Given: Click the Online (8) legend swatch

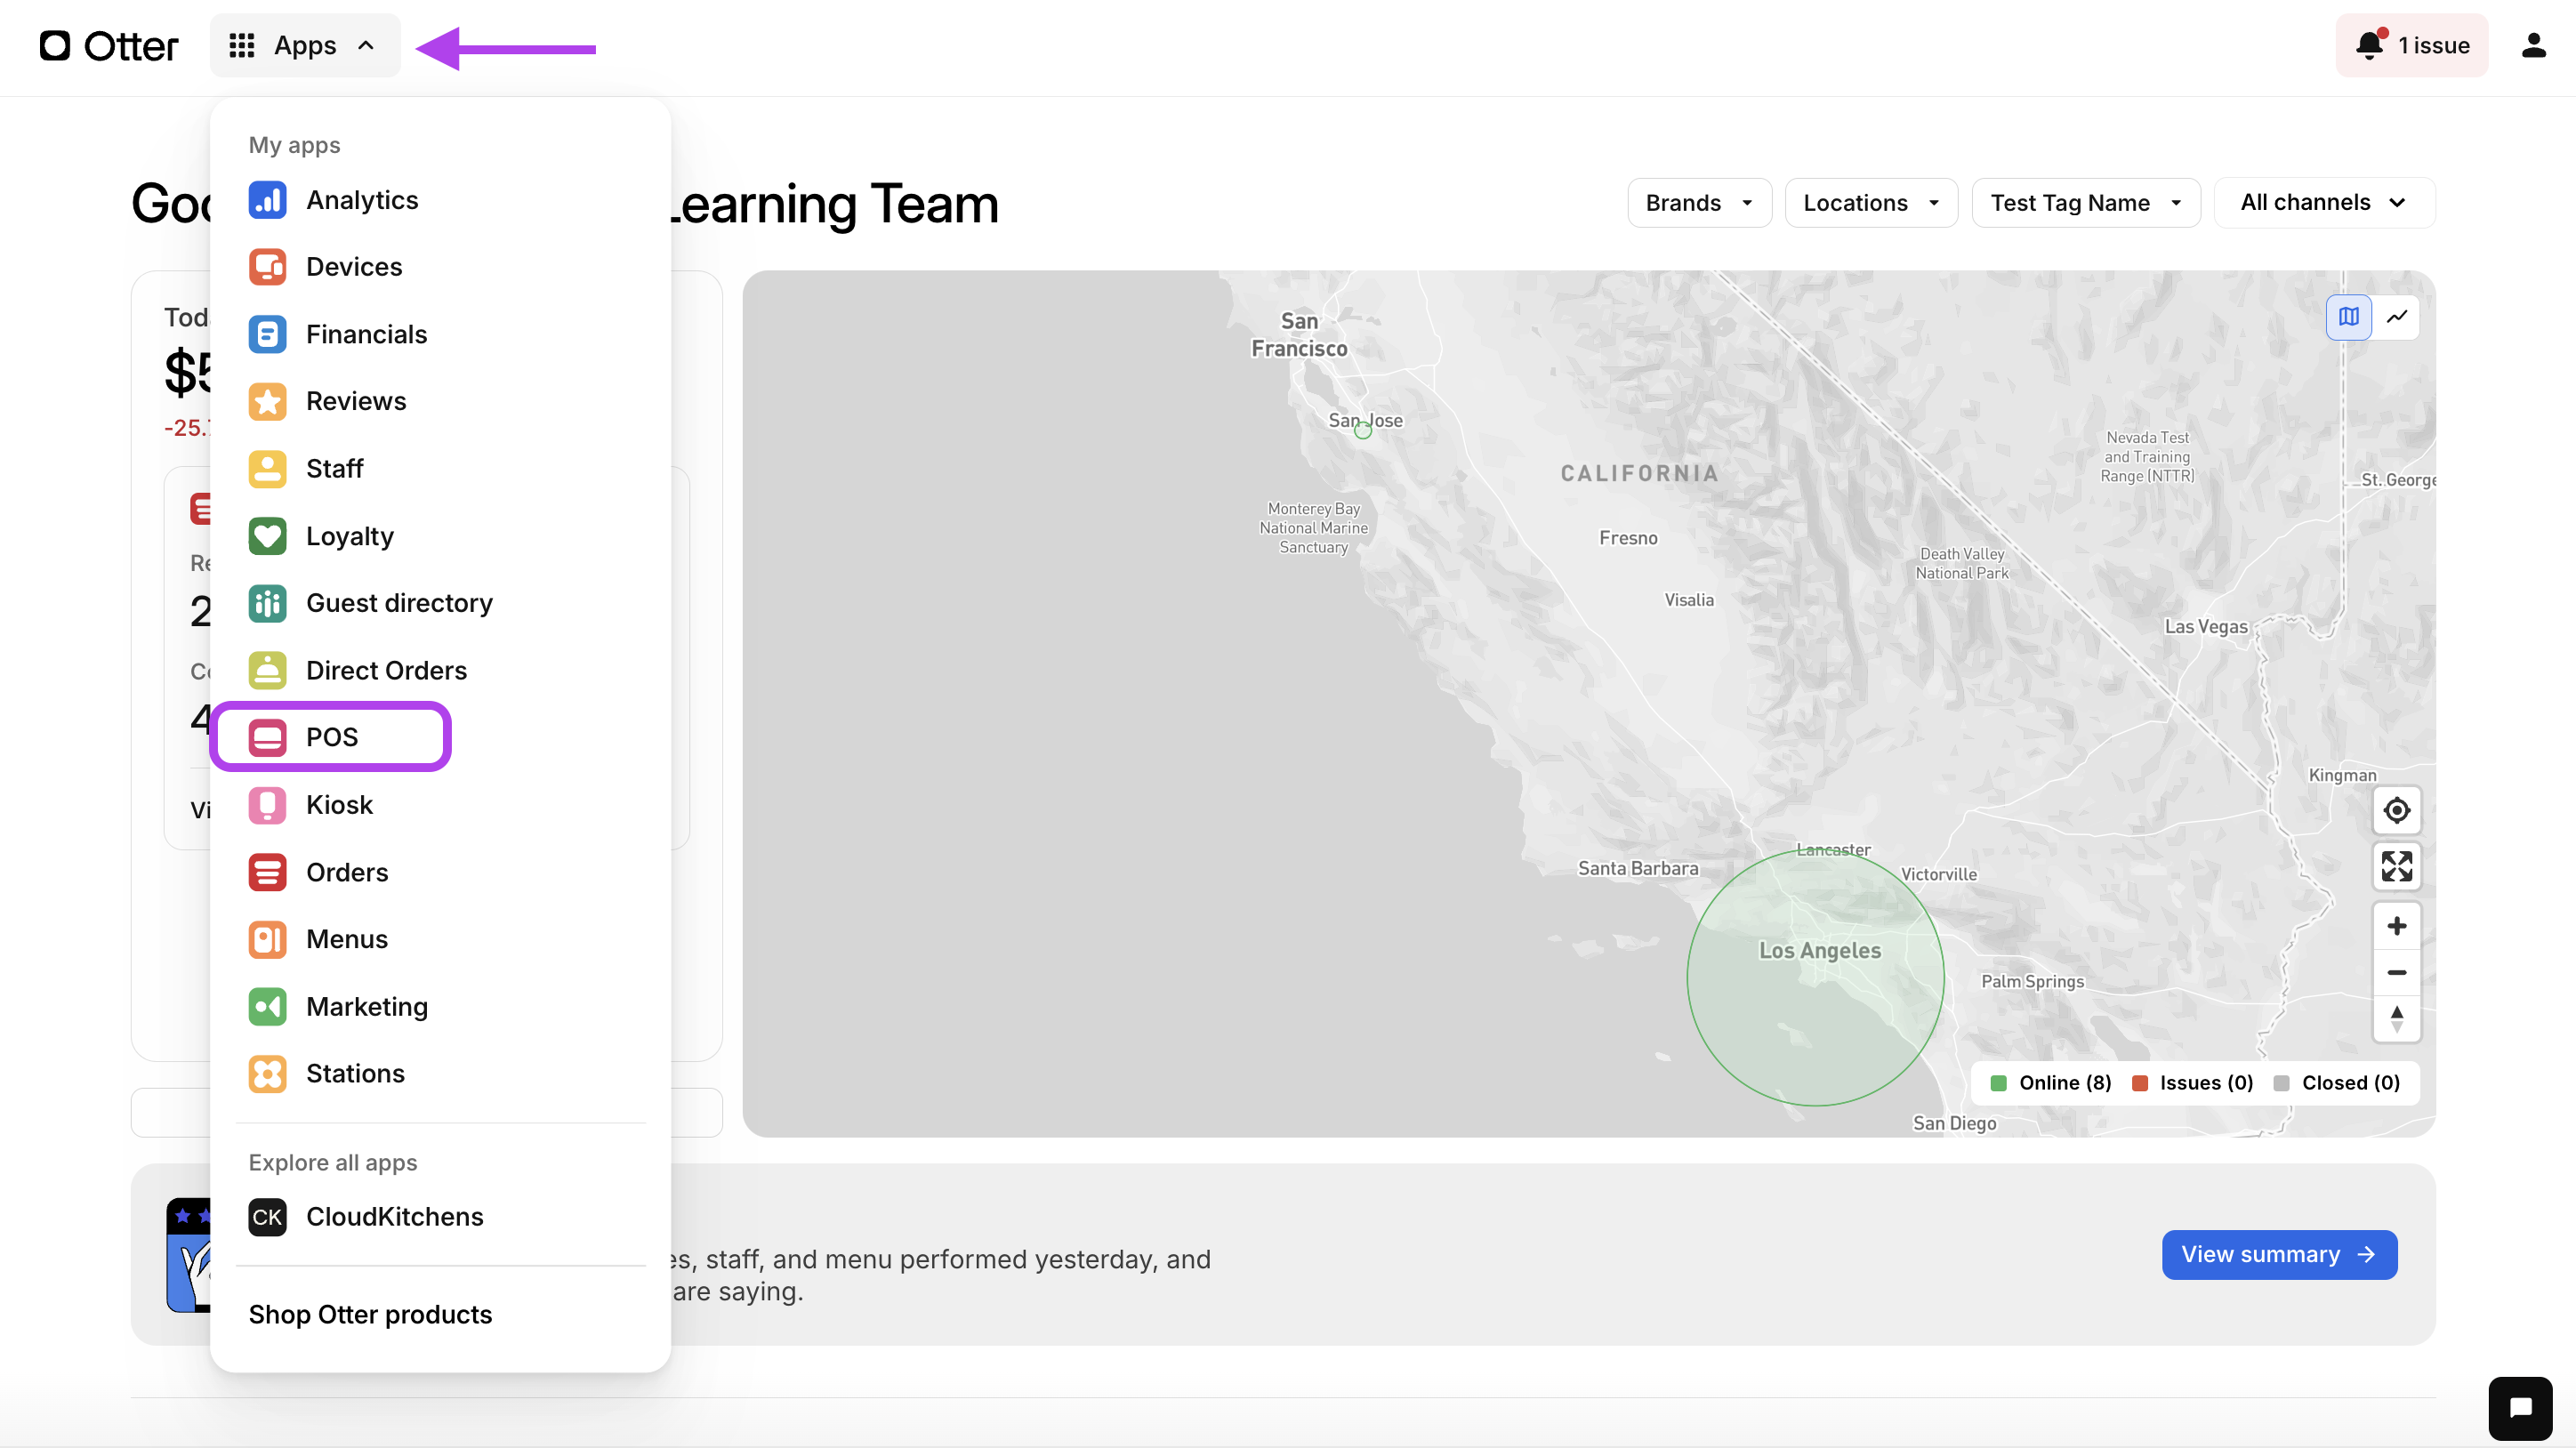Looking at the screenshot, I should 1998,1083.
